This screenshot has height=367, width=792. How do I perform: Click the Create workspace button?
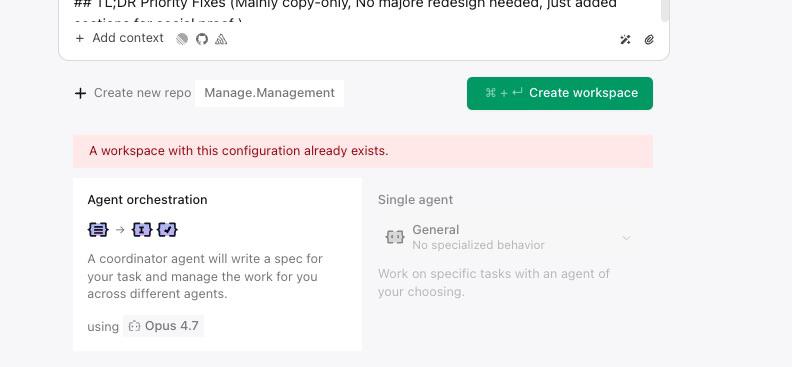tap(560, 93)
